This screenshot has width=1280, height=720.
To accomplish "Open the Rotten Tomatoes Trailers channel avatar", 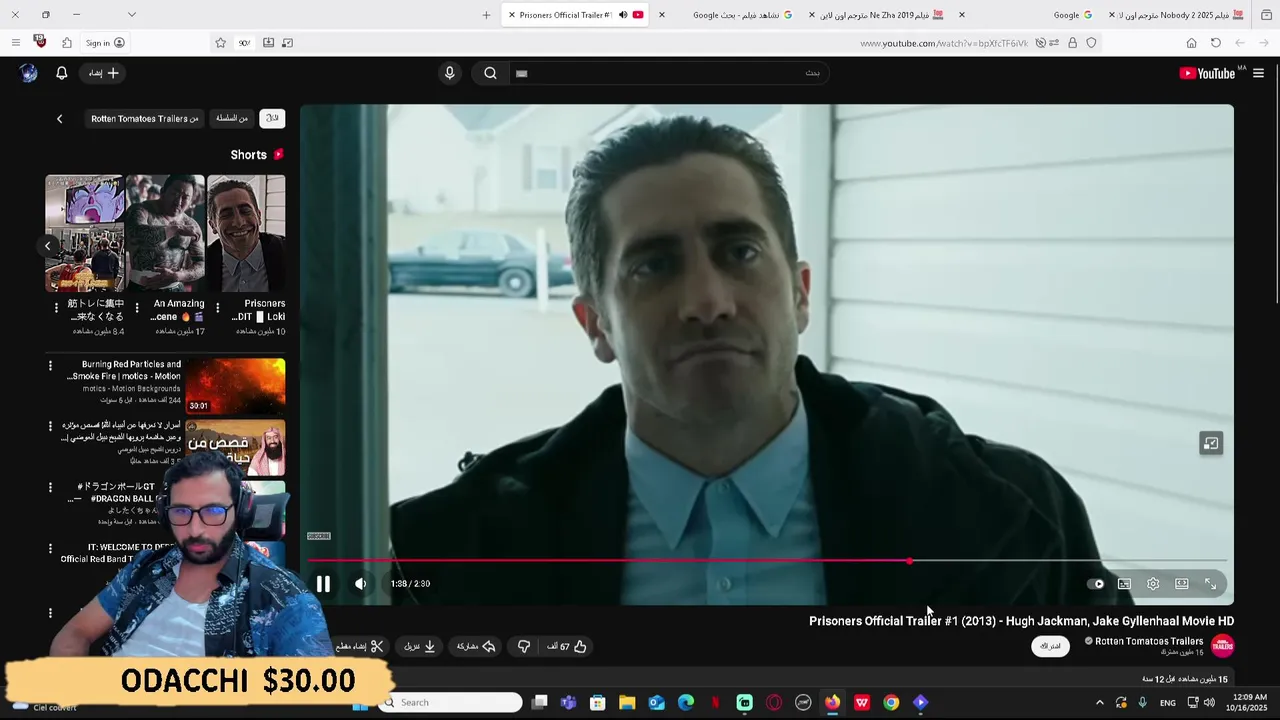I will click(x=1222, y=646).
